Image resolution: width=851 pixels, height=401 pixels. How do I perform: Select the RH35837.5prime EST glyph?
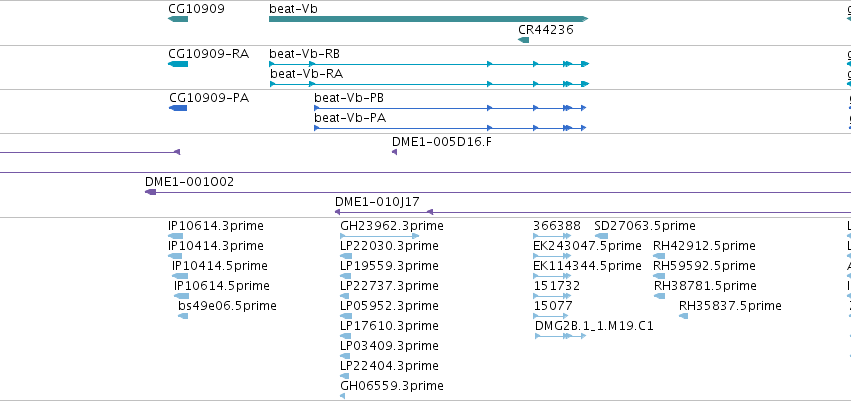point(683,316)
